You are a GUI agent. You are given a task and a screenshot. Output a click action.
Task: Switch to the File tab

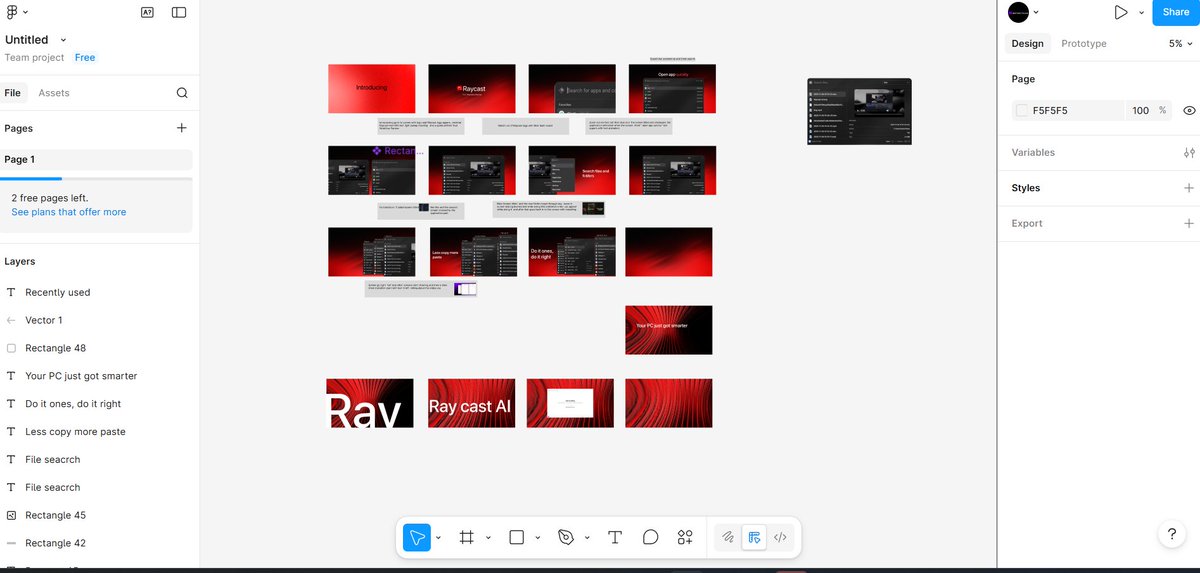tap(13, 93)
